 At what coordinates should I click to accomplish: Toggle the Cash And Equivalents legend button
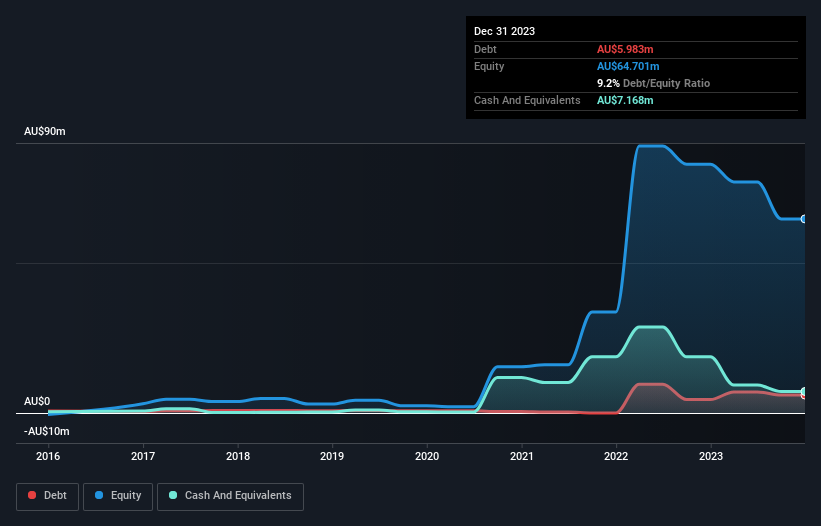pyautogui.click(x=230, y=496)
